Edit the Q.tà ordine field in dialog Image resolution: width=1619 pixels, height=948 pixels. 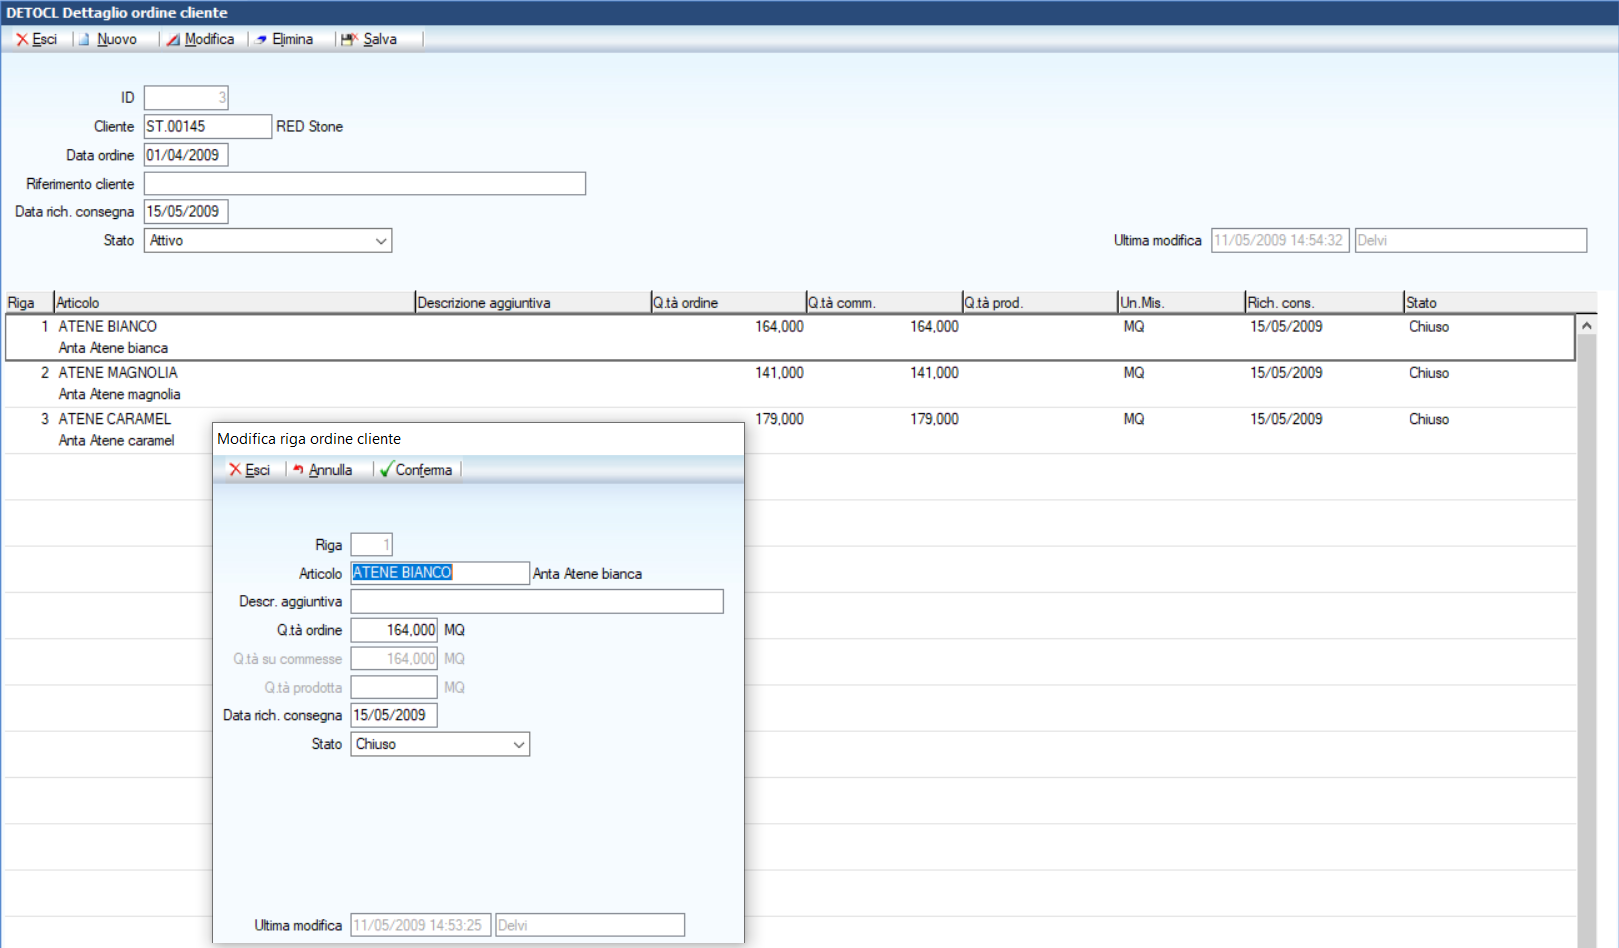(394, 631)
